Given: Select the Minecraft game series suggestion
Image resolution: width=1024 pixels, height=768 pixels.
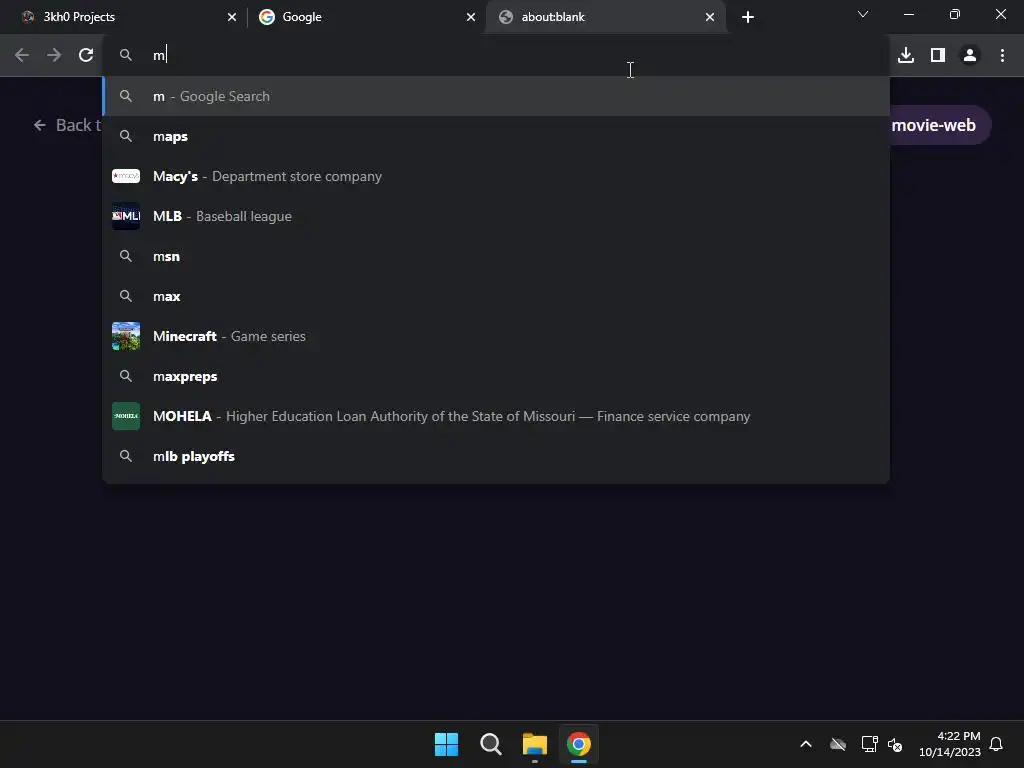Looking at the screenshot, I should (496, 336).
